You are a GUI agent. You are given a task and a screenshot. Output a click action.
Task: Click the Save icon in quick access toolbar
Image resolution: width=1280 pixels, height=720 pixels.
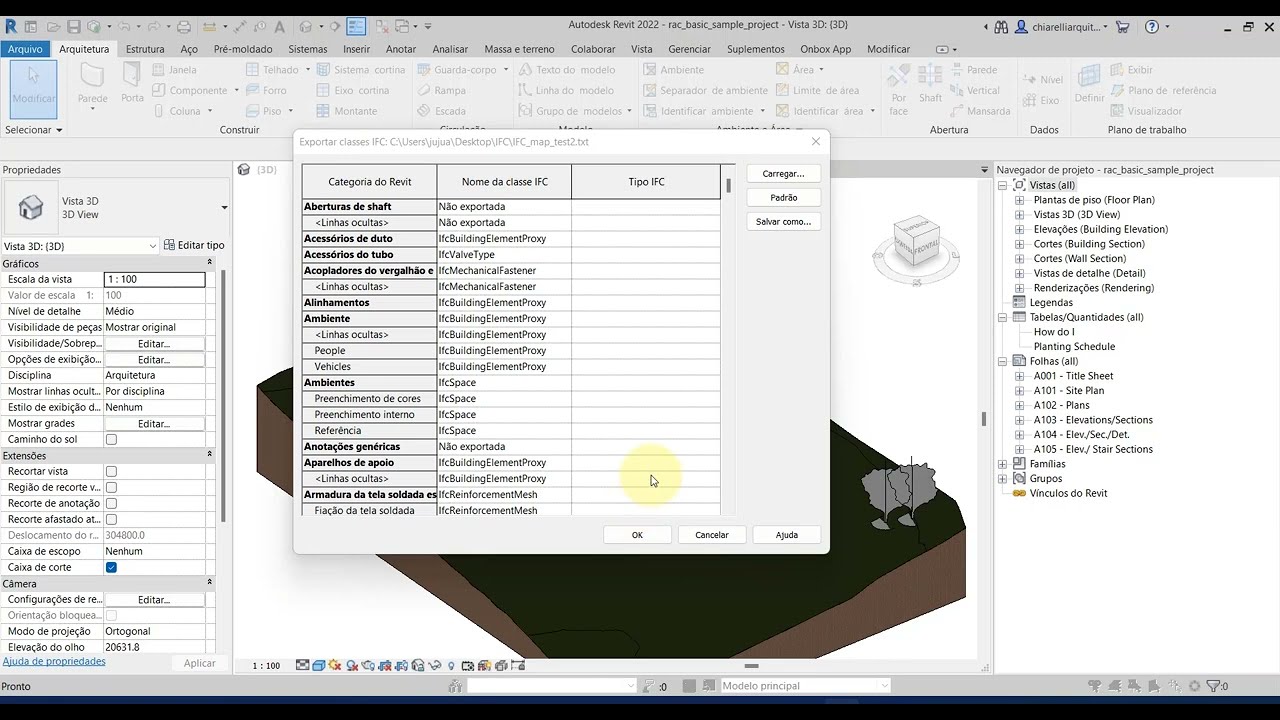(x=74, y=27)
